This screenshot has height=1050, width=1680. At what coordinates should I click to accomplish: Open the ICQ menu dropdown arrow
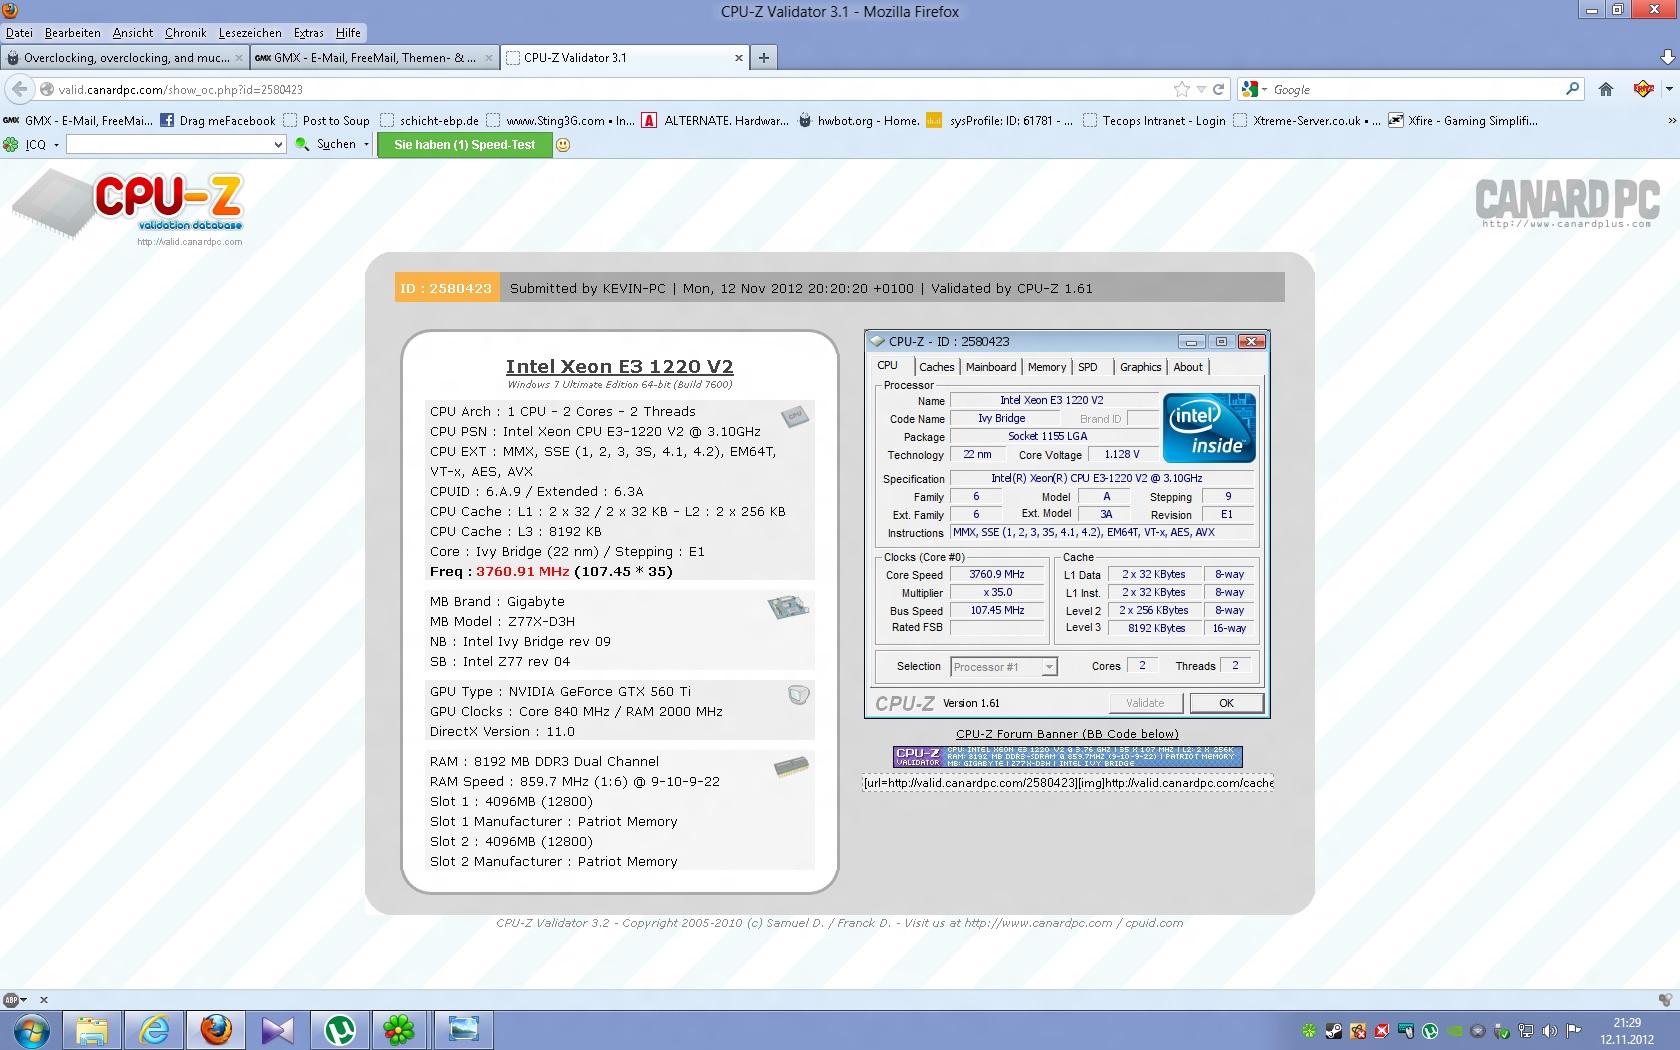point(56,145)
